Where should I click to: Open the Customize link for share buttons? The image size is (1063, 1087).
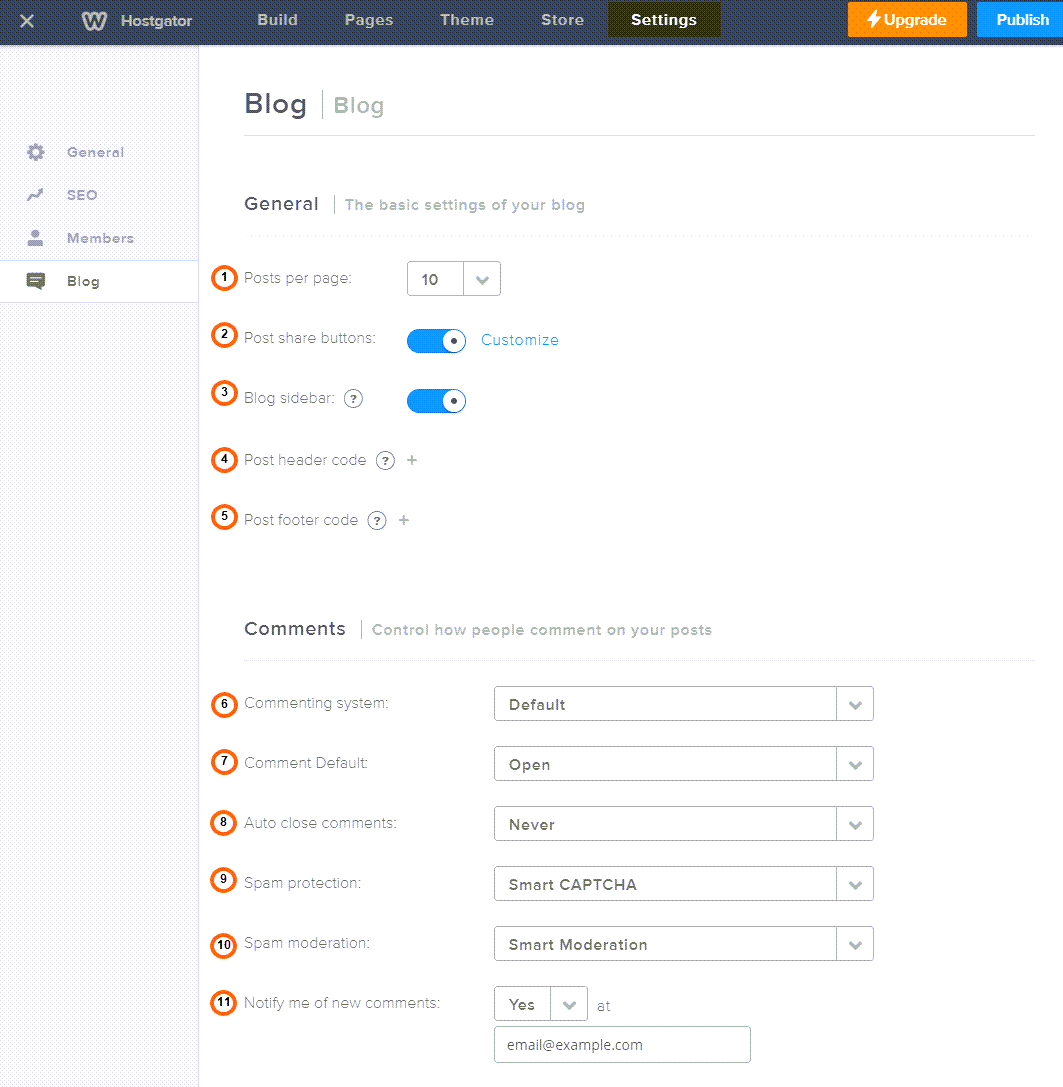[519, 340]
